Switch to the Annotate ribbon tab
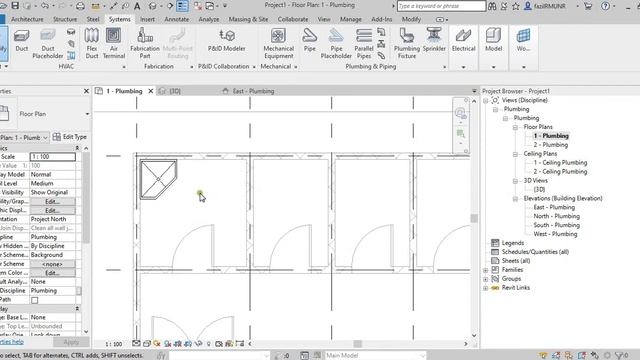The image size is (640, 360). point(176,19)
